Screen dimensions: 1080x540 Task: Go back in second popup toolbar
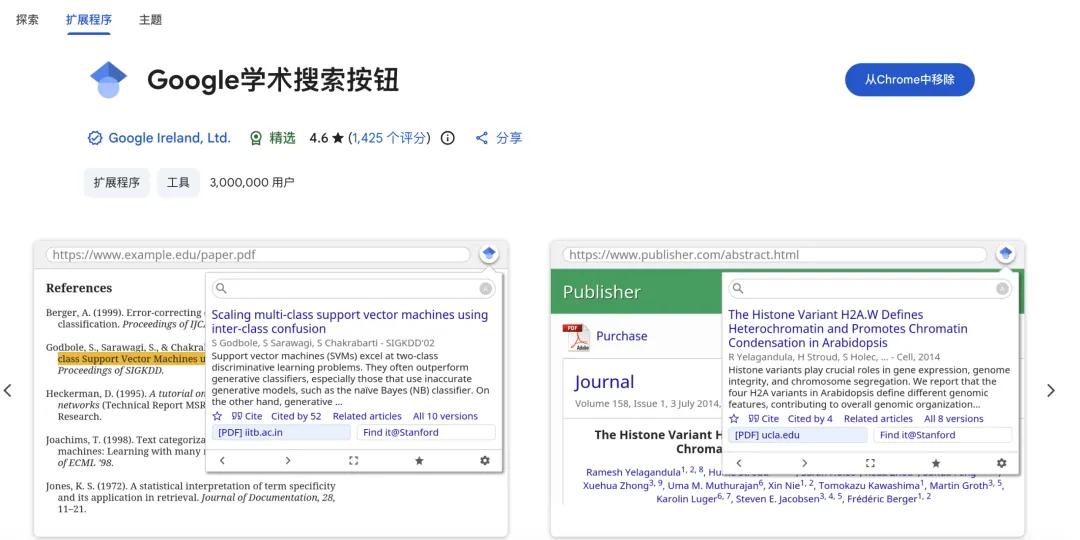tap(738, 464)
